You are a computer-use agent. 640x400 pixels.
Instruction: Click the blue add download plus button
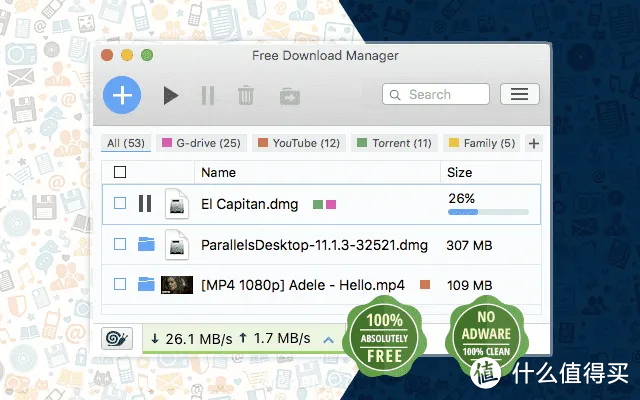coord(122,95)
